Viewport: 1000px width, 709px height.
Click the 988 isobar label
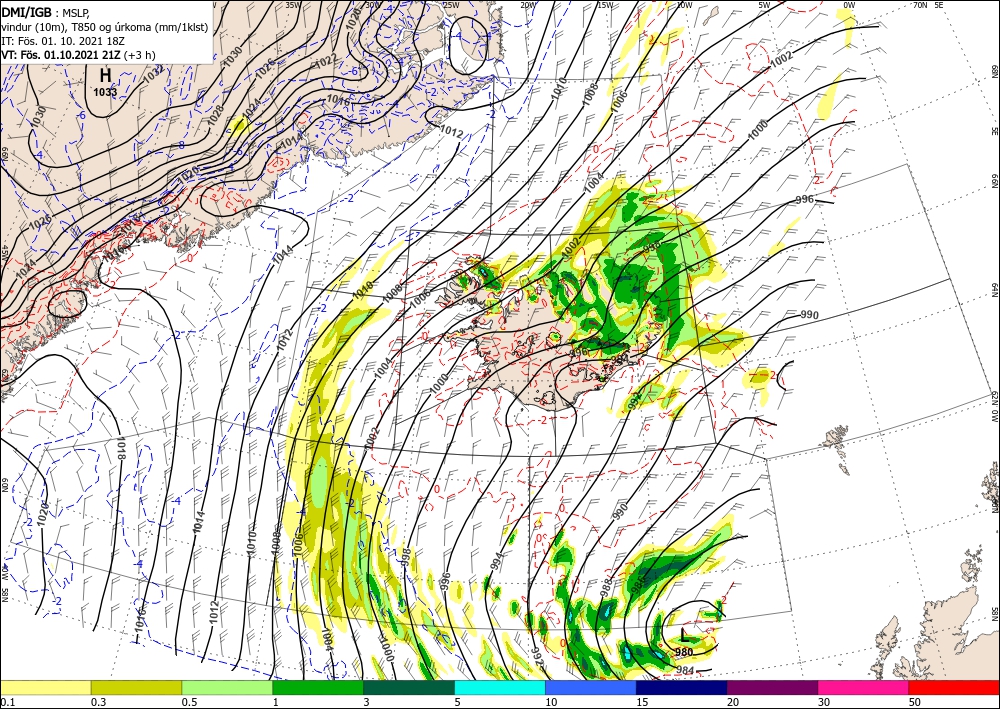[607, 587]
